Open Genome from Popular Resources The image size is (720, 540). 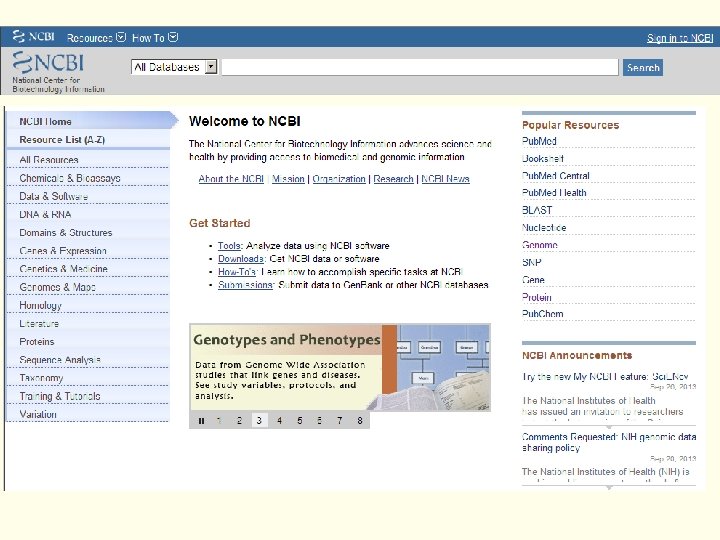(x=540, y=245)
